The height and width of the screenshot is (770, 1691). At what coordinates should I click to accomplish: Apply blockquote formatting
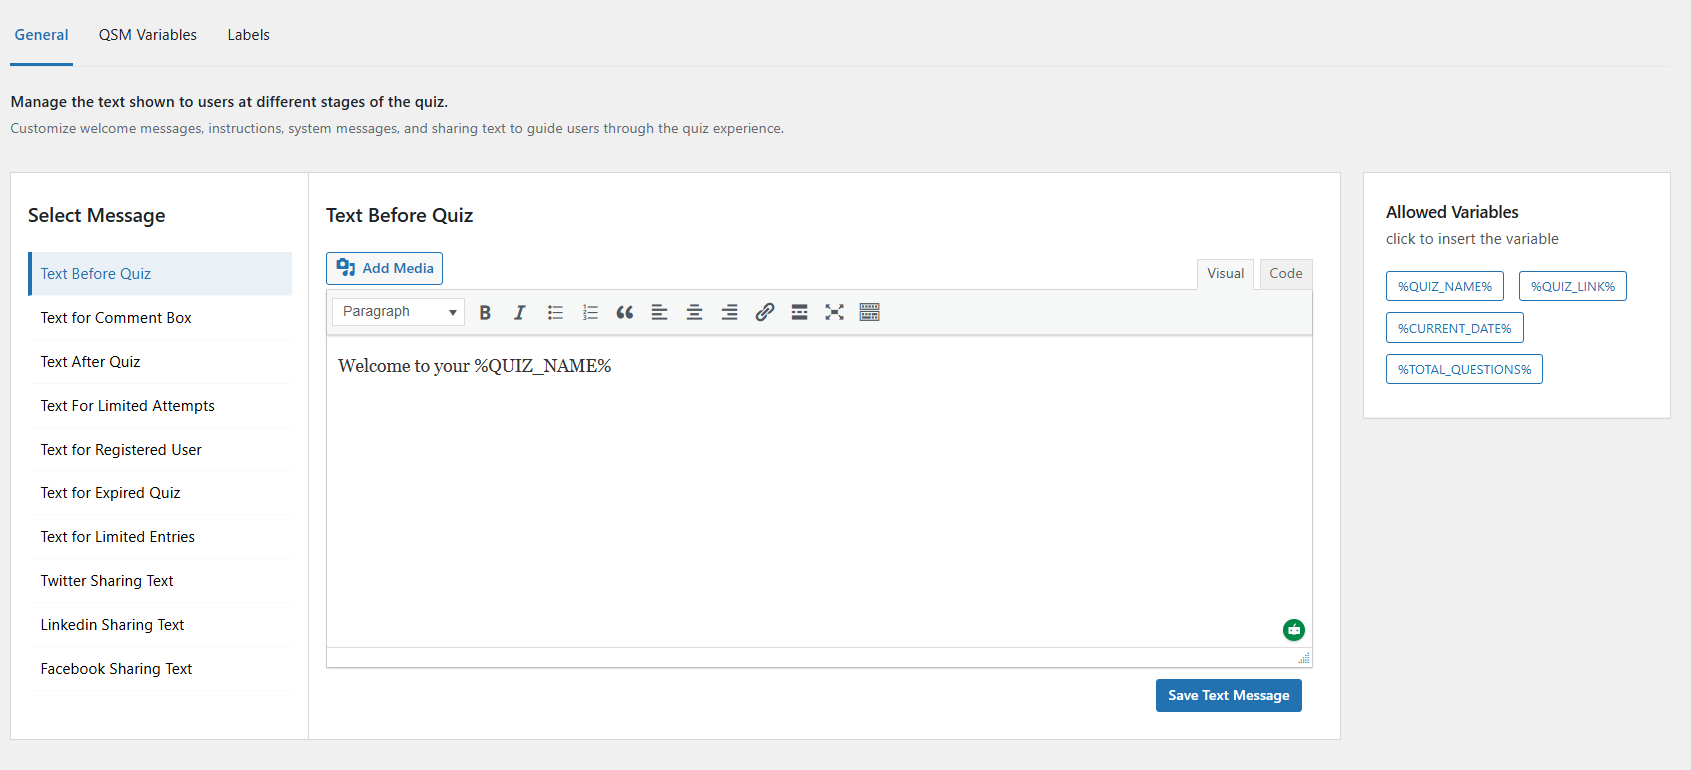coord(625,312)
